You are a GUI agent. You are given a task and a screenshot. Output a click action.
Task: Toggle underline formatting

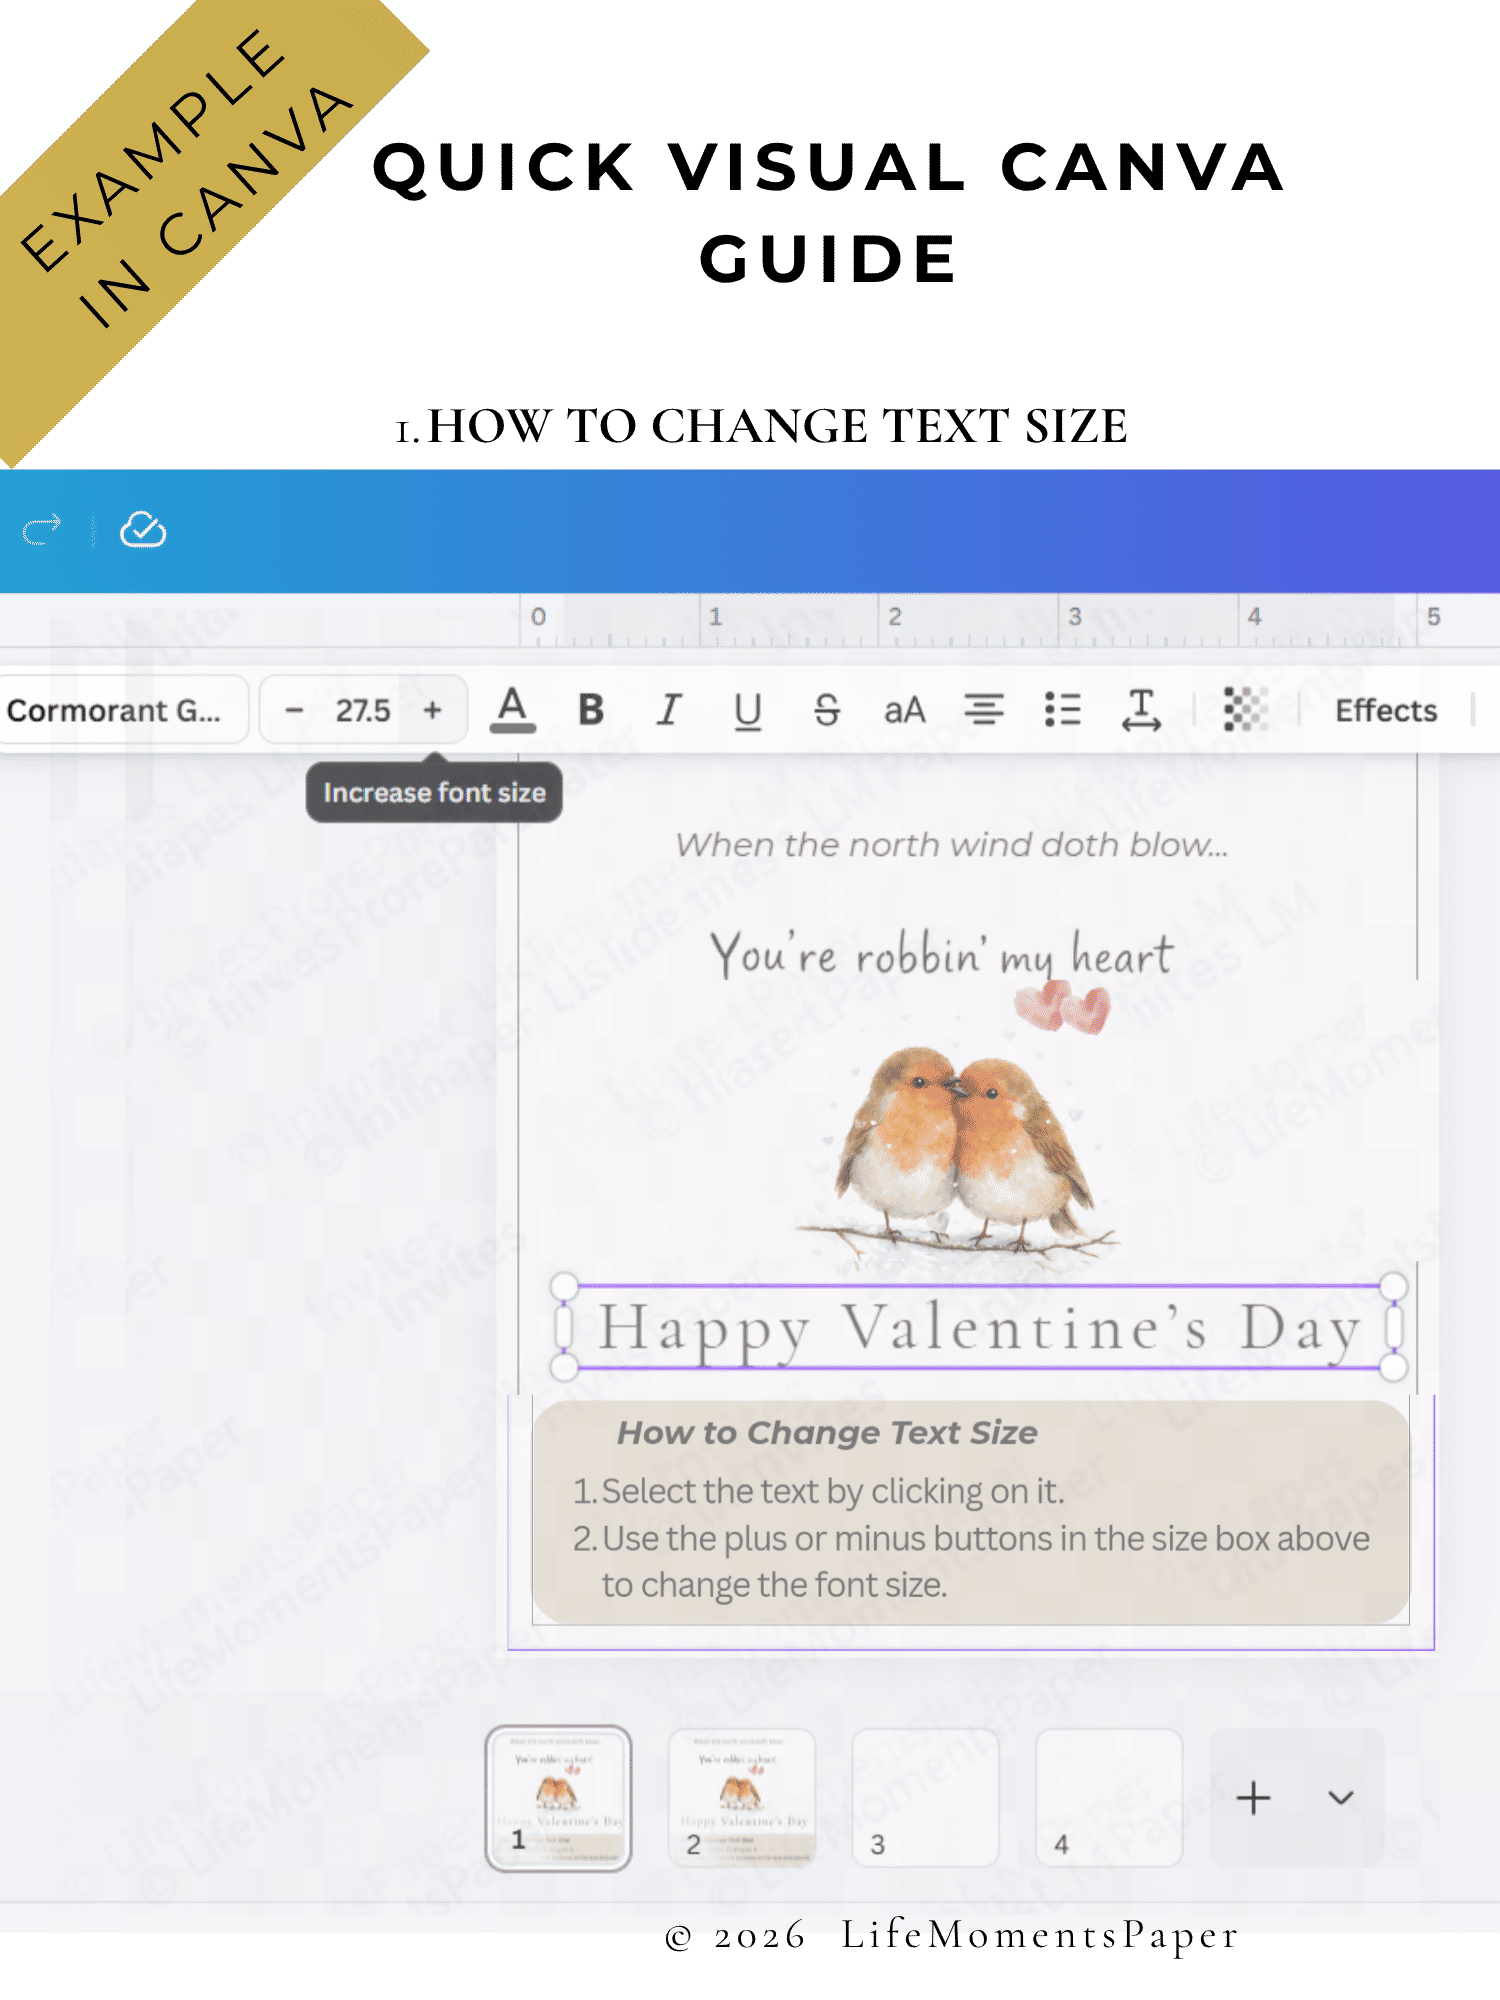click(x=748, y=711)
